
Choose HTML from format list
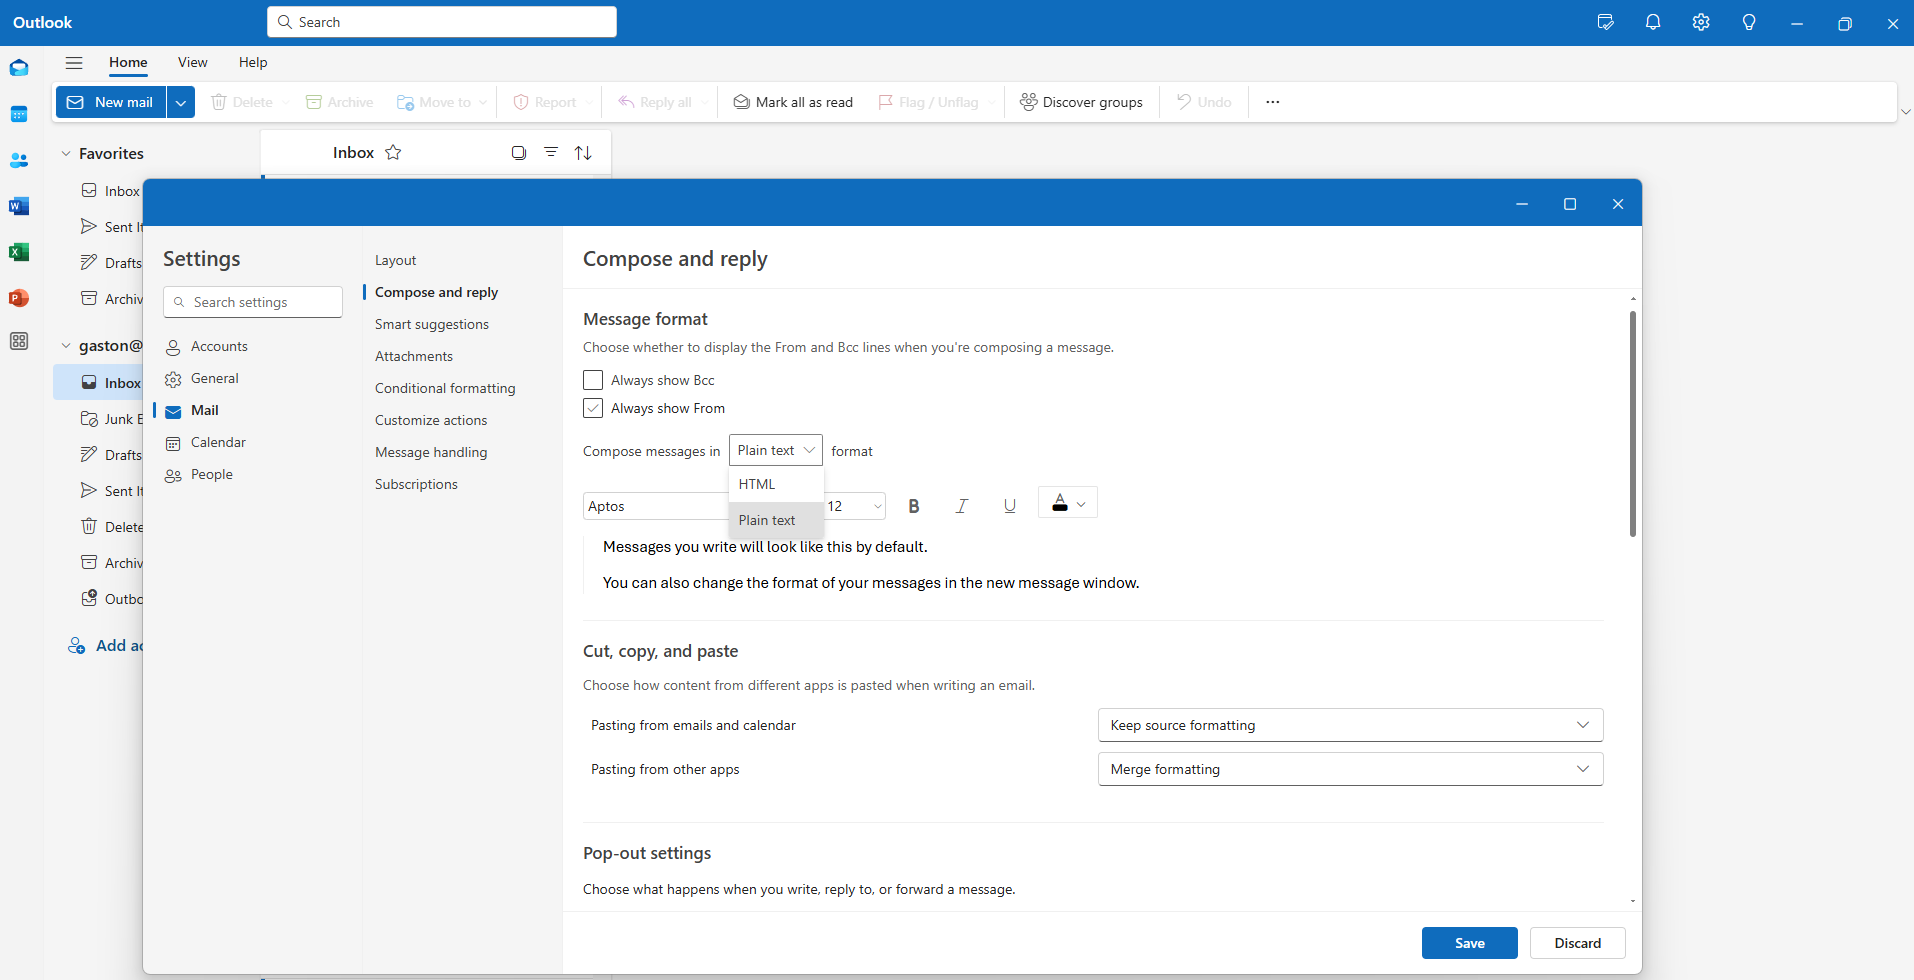776,484
